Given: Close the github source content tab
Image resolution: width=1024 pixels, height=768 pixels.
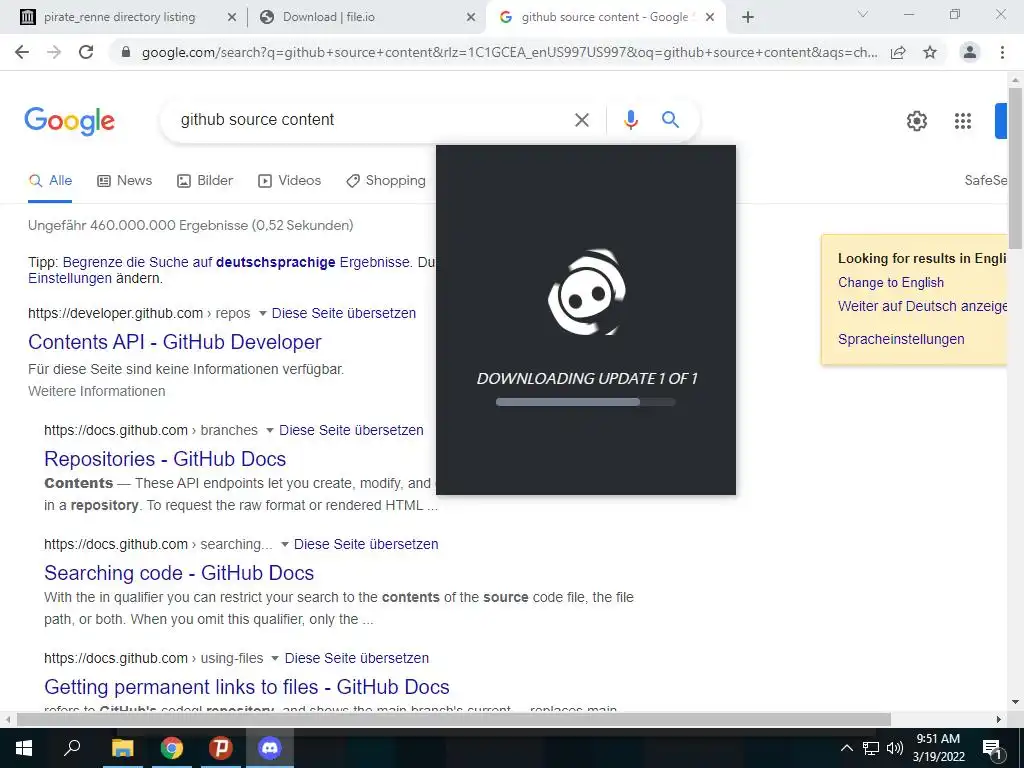Looking at the screenshot, I should click(x=711, y=18).
